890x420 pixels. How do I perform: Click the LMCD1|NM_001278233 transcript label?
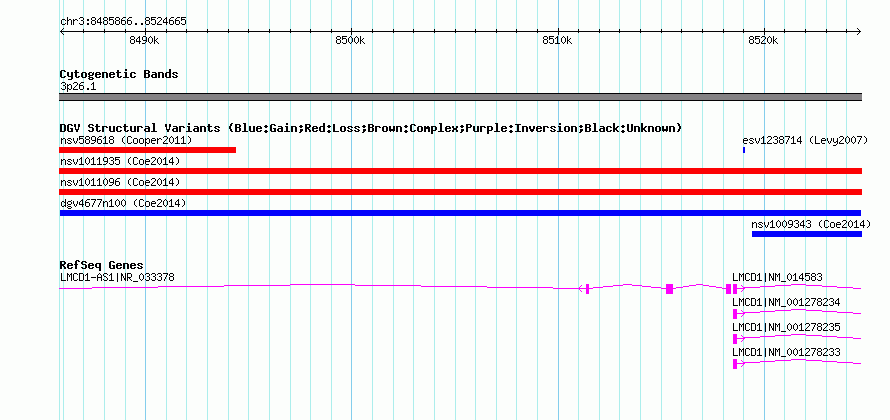coord(786,352)
